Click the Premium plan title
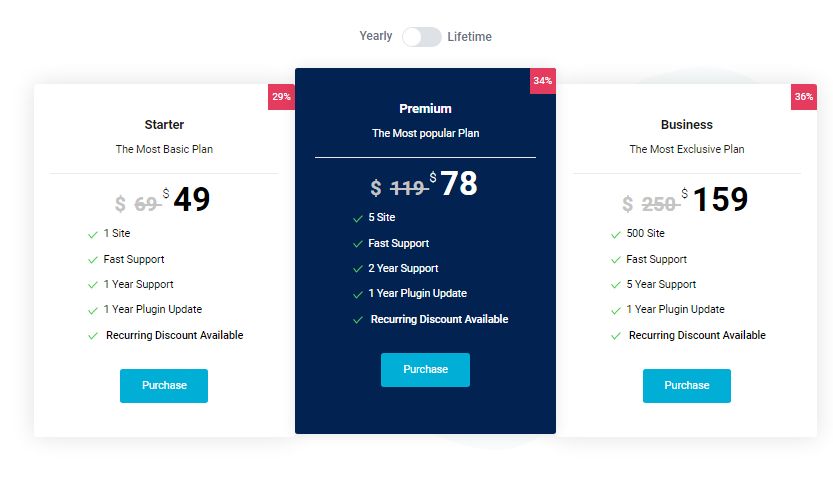The width and height of the screenshot is (833, 480). [425, 109]
